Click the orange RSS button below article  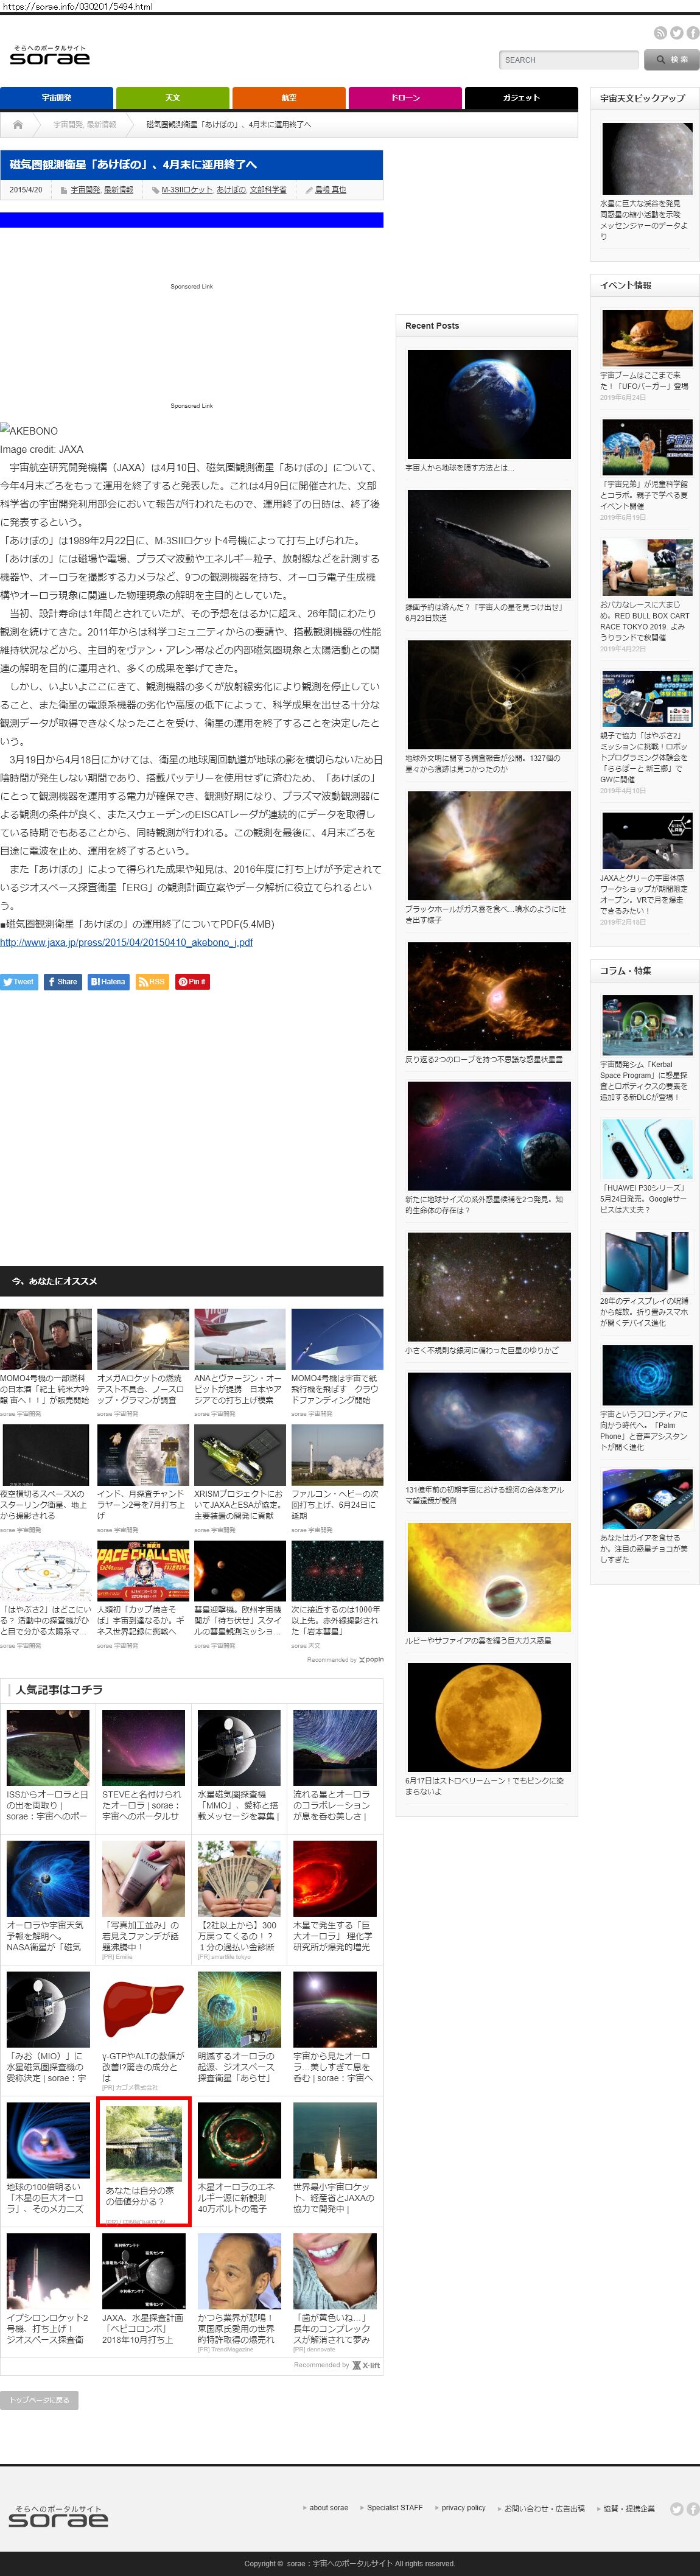coord(152,982)
